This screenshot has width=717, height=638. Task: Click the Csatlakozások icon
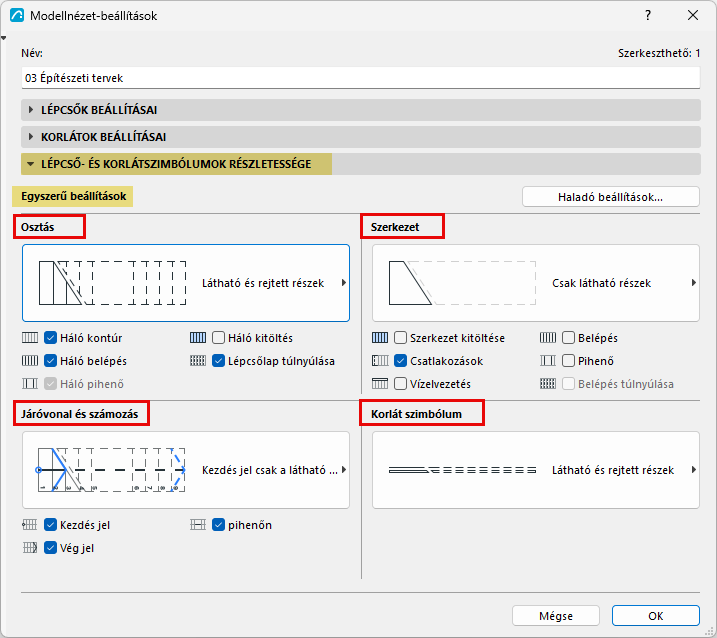[380, 360]
